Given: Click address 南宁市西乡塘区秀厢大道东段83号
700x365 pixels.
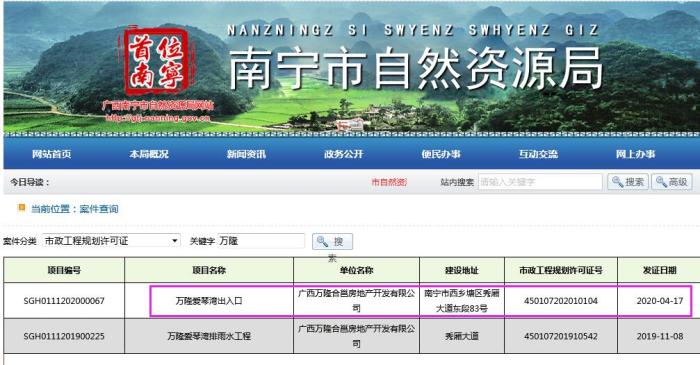Looking at the screenshot, I should [462, 301].
